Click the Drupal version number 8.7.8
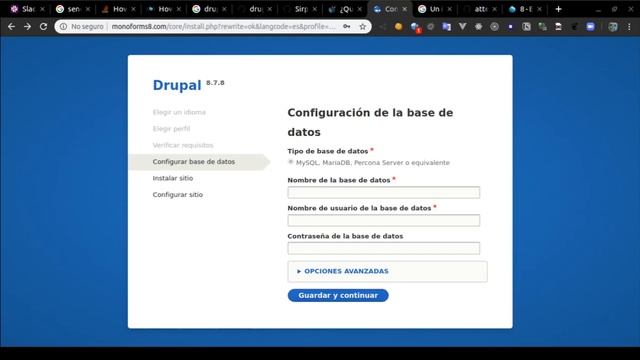This screenshot has width=640, height=360. (x=215, y=83)
